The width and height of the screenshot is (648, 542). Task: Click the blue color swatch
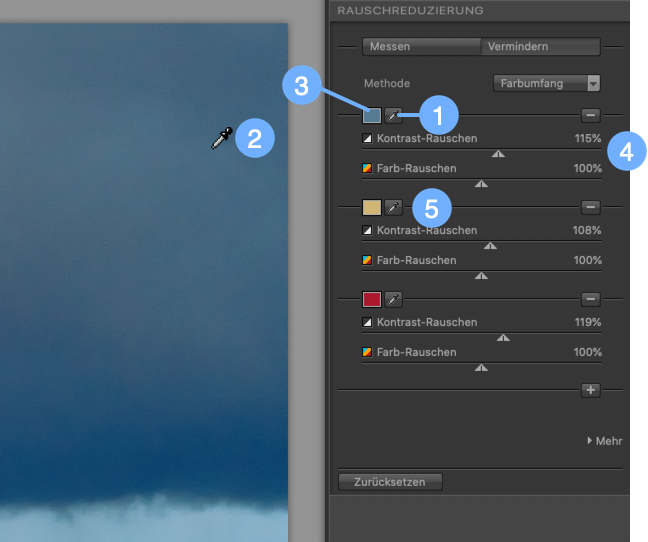point(372,115)
